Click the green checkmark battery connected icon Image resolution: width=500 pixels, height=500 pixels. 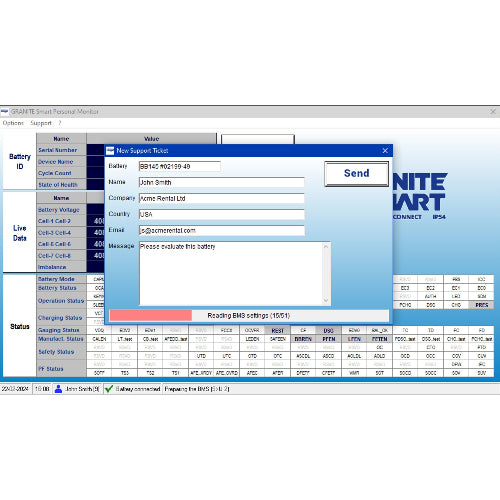click(x=109, y=389)
